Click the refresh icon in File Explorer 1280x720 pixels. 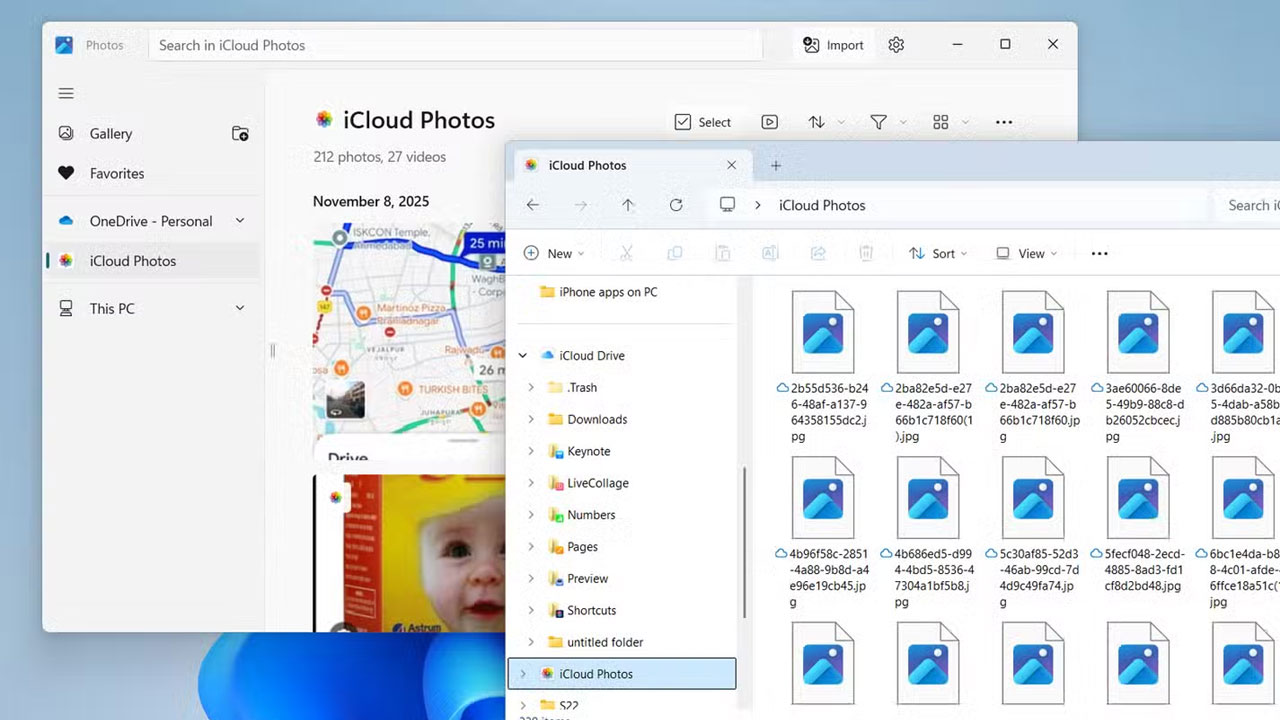coord(676,205)
